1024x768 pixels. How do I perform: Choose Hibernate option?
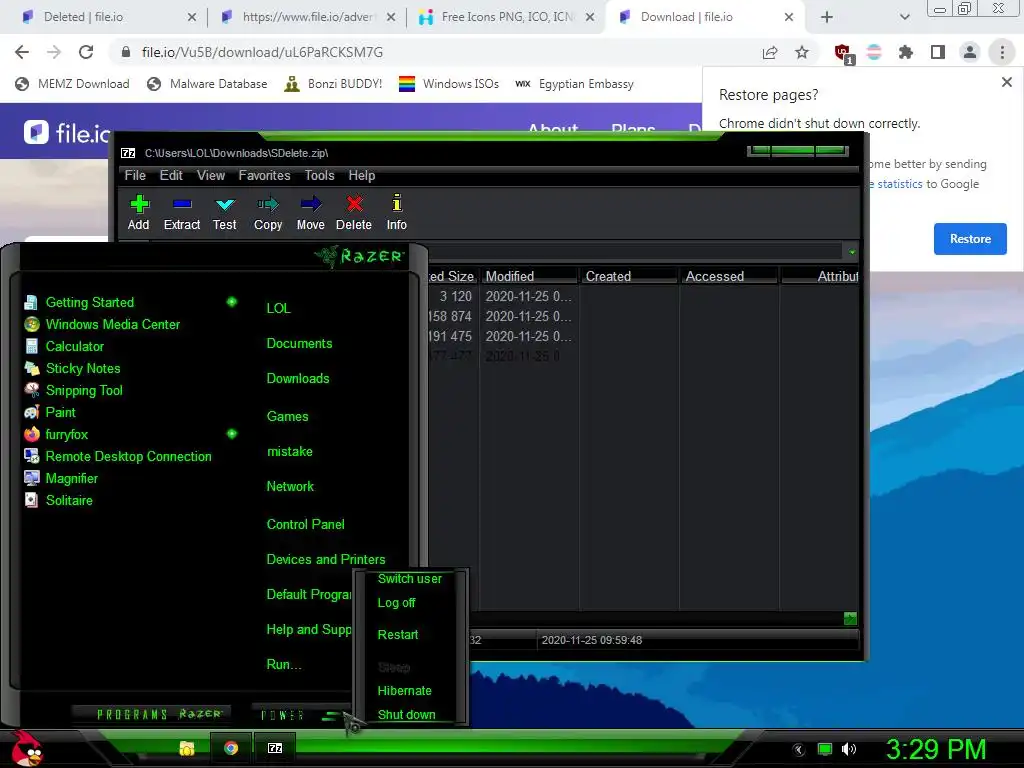tap(404, 691)
